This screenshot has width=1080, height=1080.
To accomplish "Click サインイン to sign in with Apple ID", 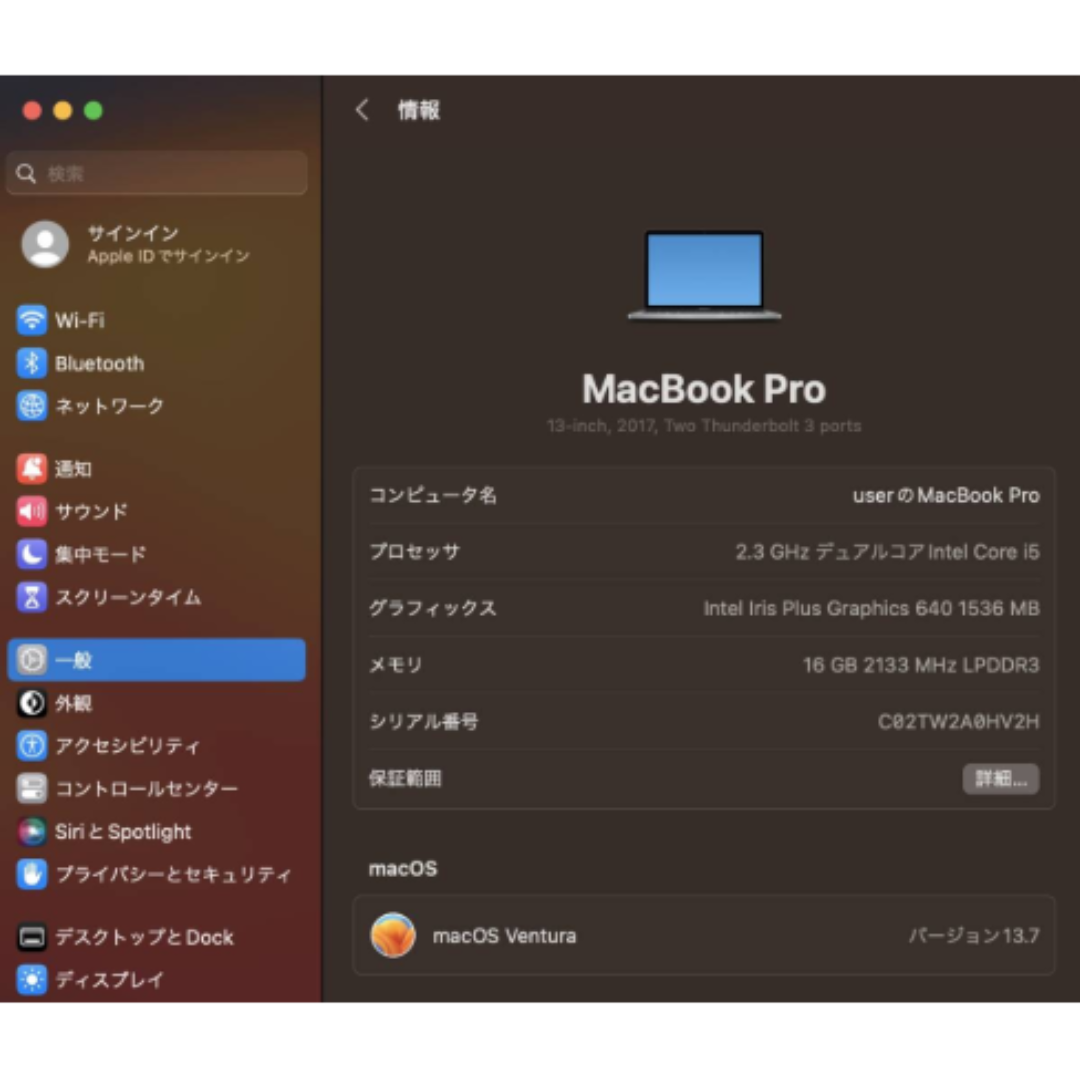I will click(x=133, y=233).
